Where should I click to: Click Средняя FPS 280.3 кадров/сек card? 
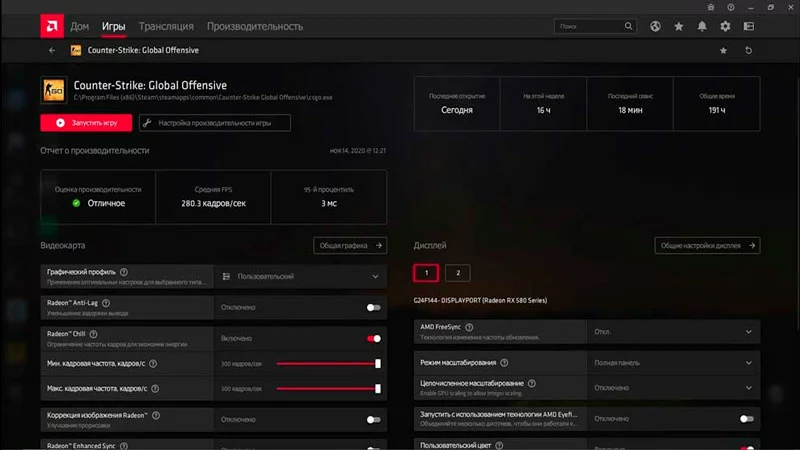(213, 197)
